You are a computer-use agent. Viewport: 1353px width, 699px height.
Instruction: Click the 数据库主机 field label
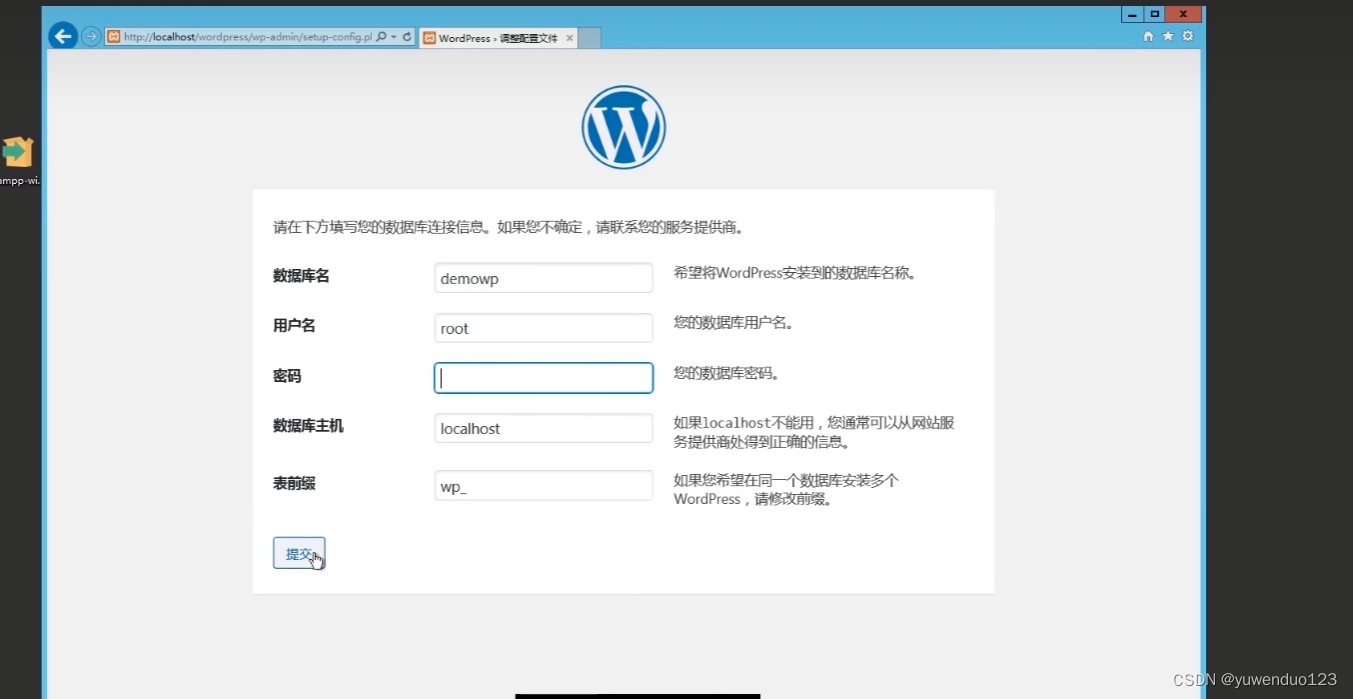308,426
